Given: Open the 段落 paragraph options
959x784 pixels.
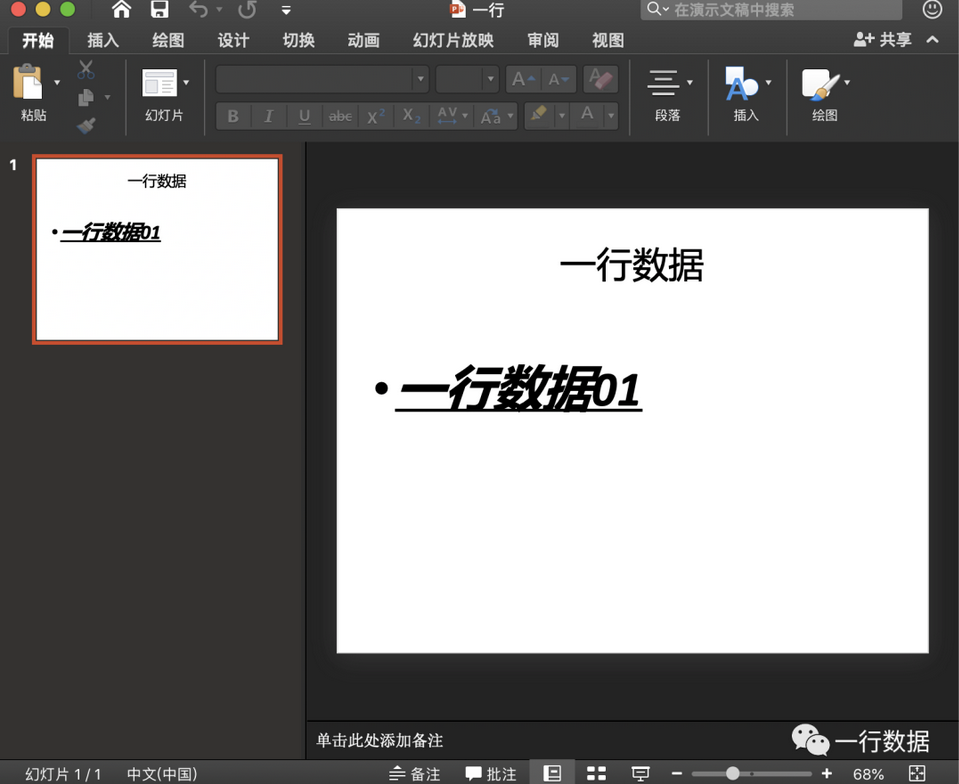Looking at the screenshot, I should coord(668,95).
